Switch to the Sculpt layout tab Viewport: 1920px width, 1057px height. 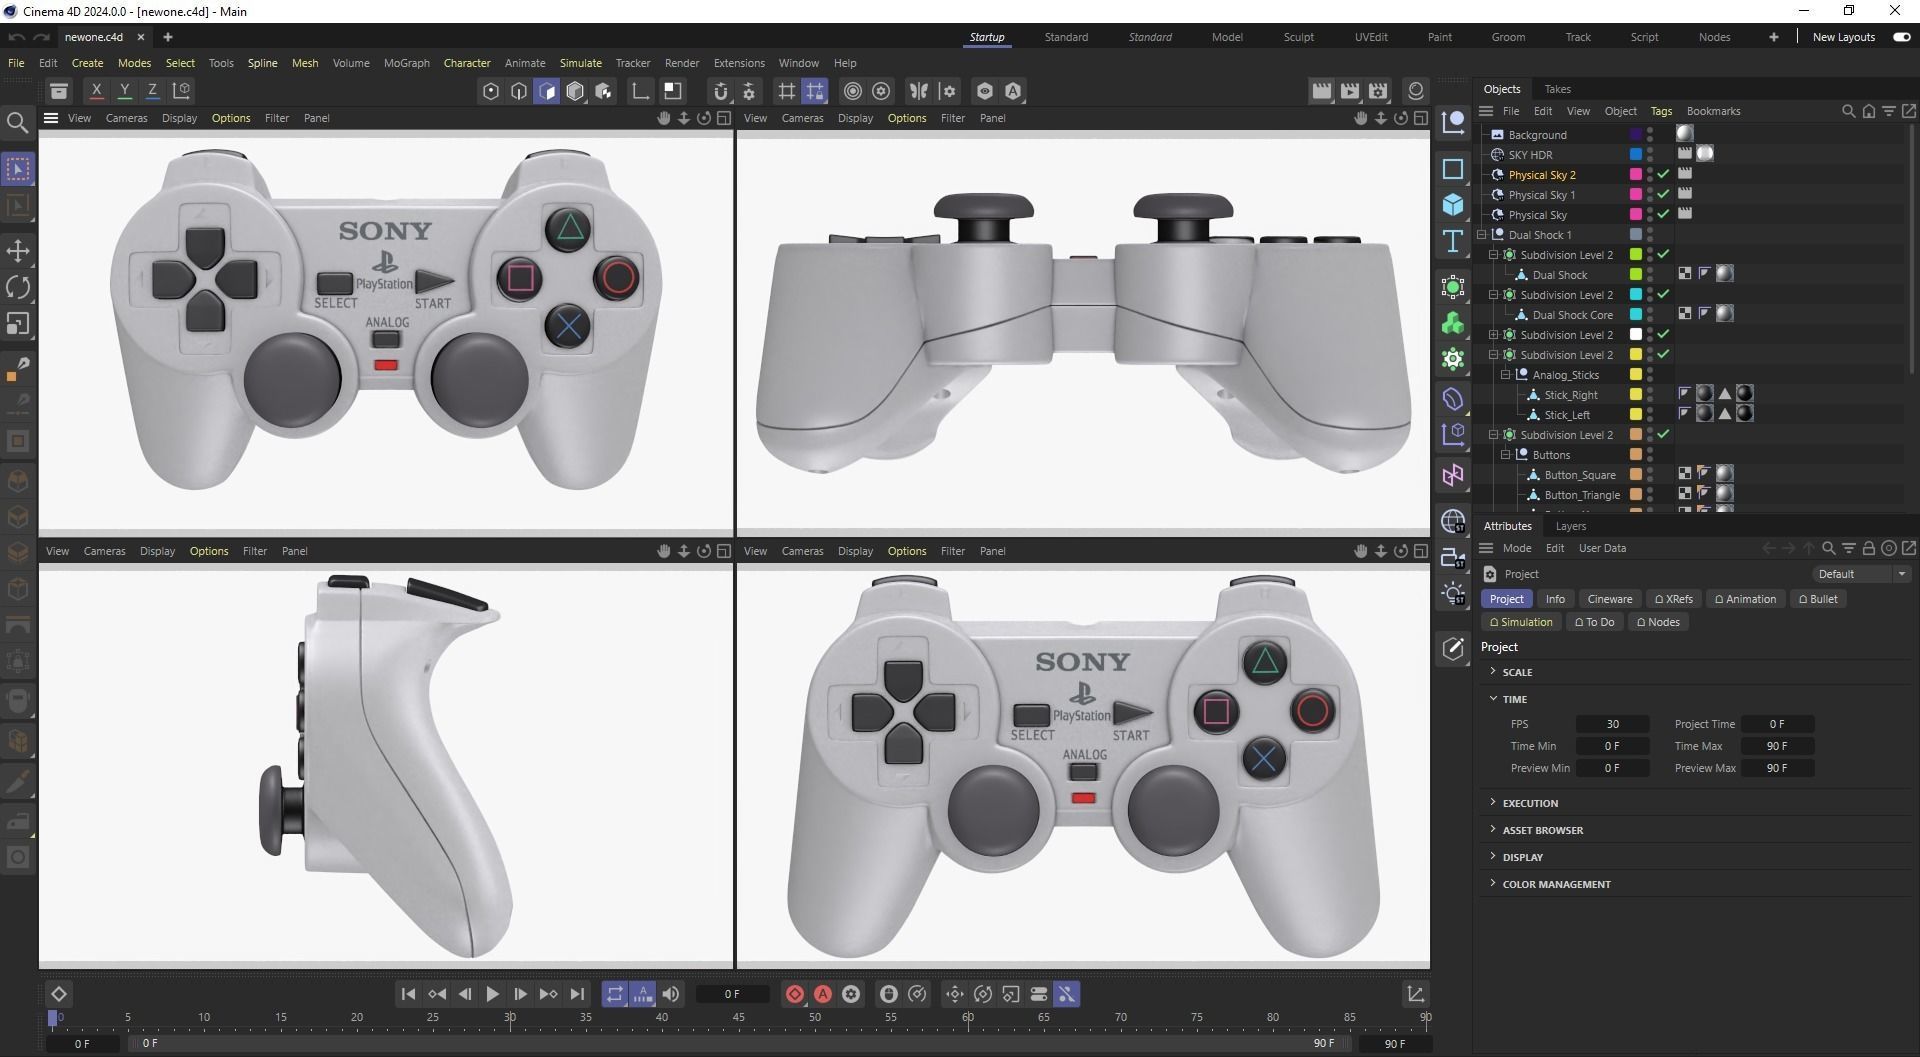(x=1298, y=37)
